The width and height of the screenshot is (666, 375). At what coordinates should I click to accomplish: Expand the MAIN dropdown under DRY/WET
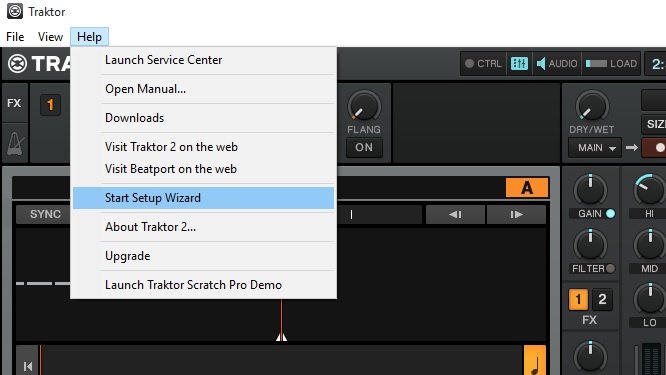(x=595, y=148)
